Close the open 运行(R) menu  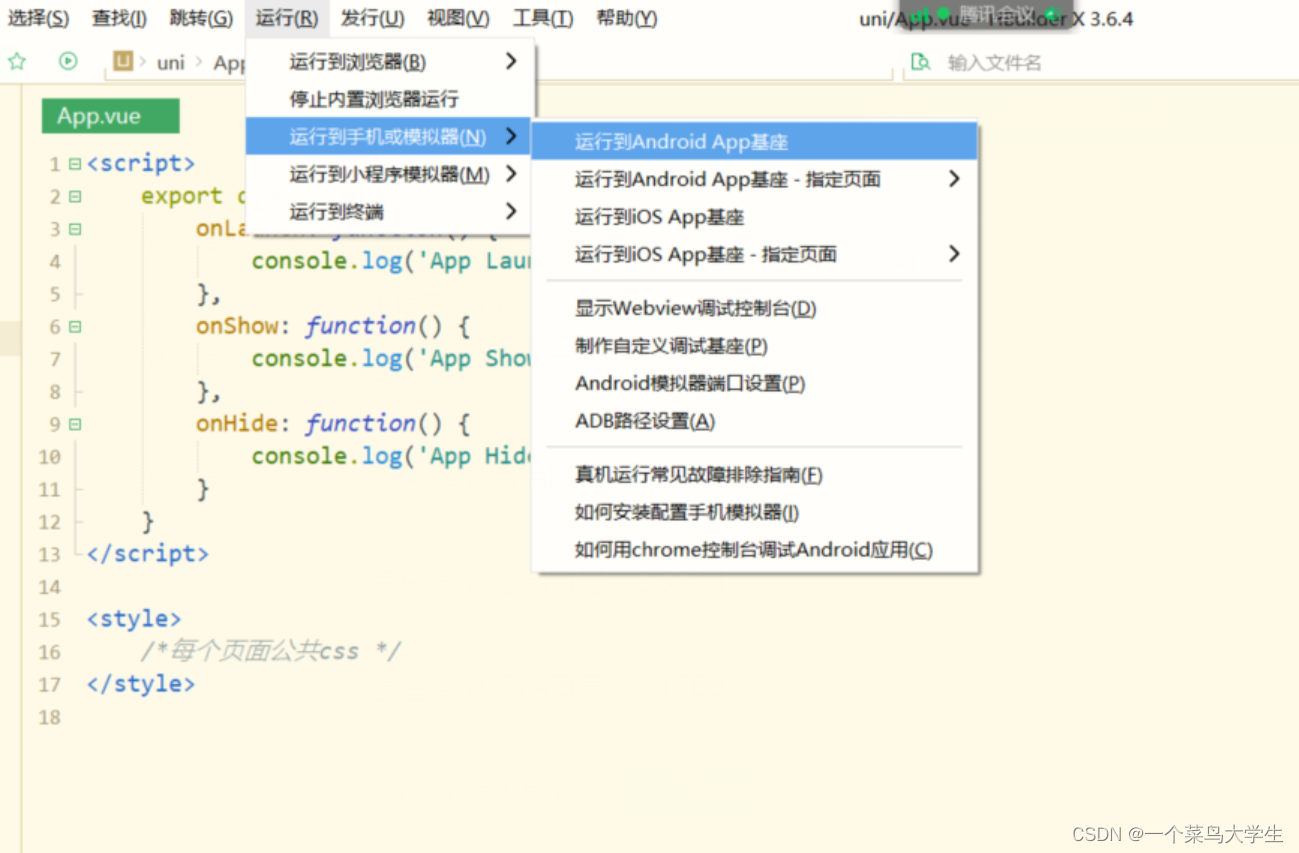coord(287,18)
